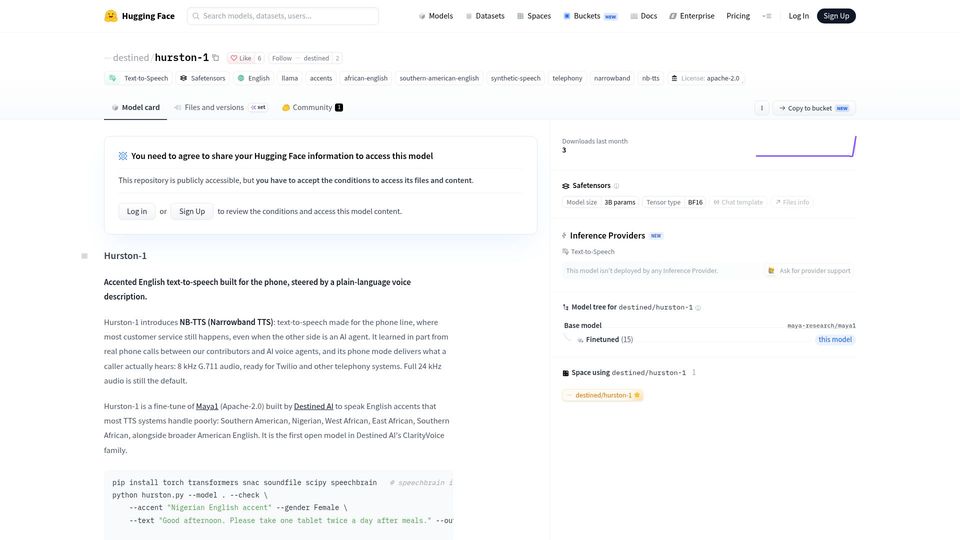Viewport: 960px width, 540px height.
Task: Select the Safetensors tag
Action: (203, 78)
